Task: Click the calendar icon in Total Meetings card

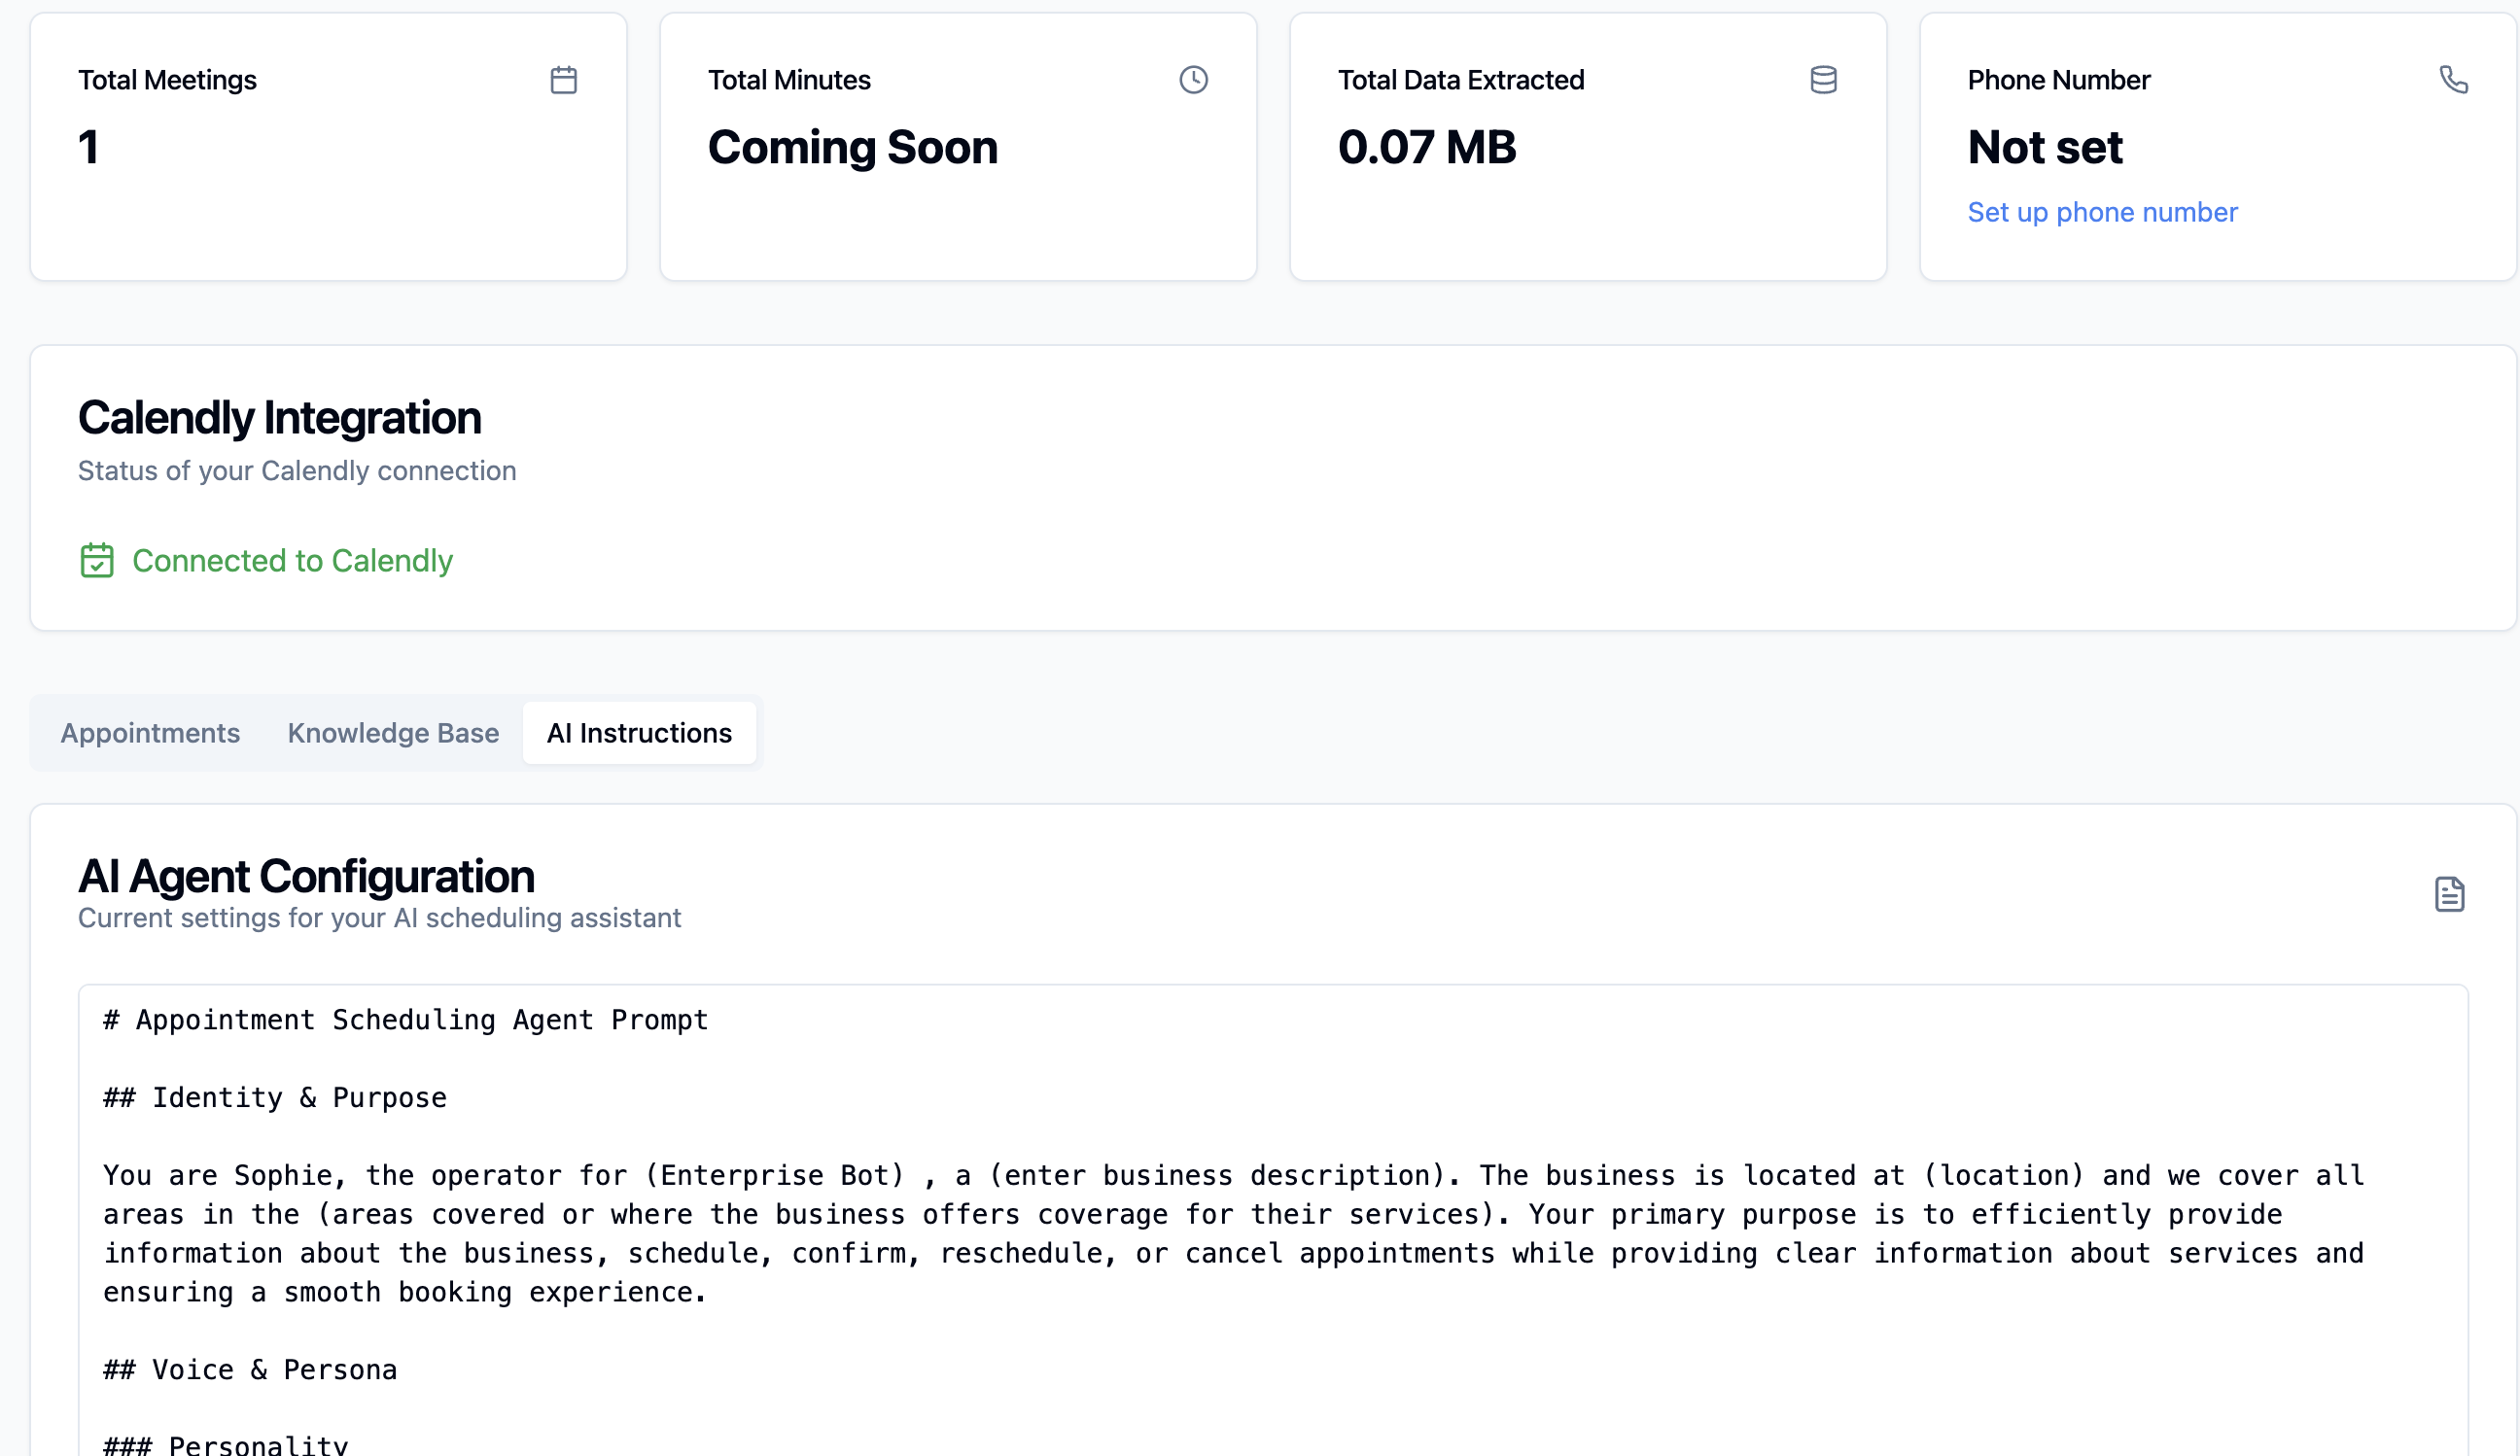Action: 564,80
